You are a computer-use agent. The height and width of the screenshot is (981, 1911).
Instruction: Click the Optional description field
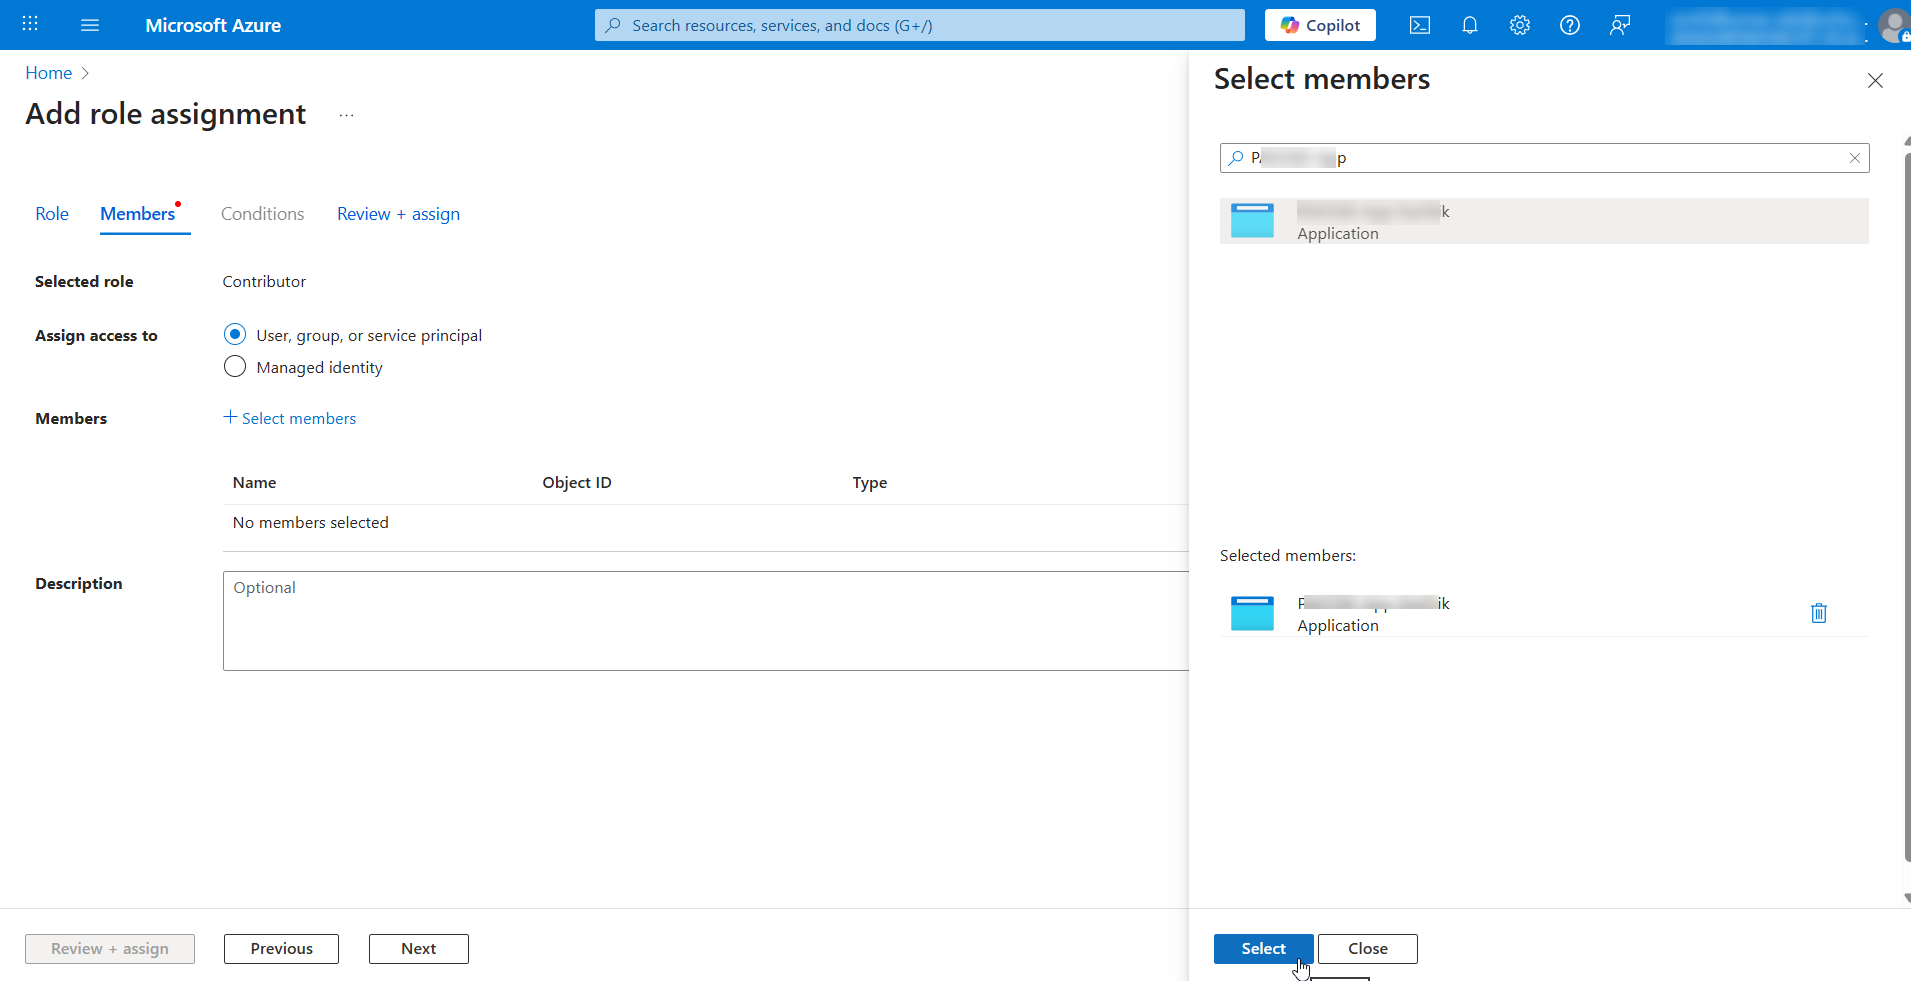tap(700, 620)
